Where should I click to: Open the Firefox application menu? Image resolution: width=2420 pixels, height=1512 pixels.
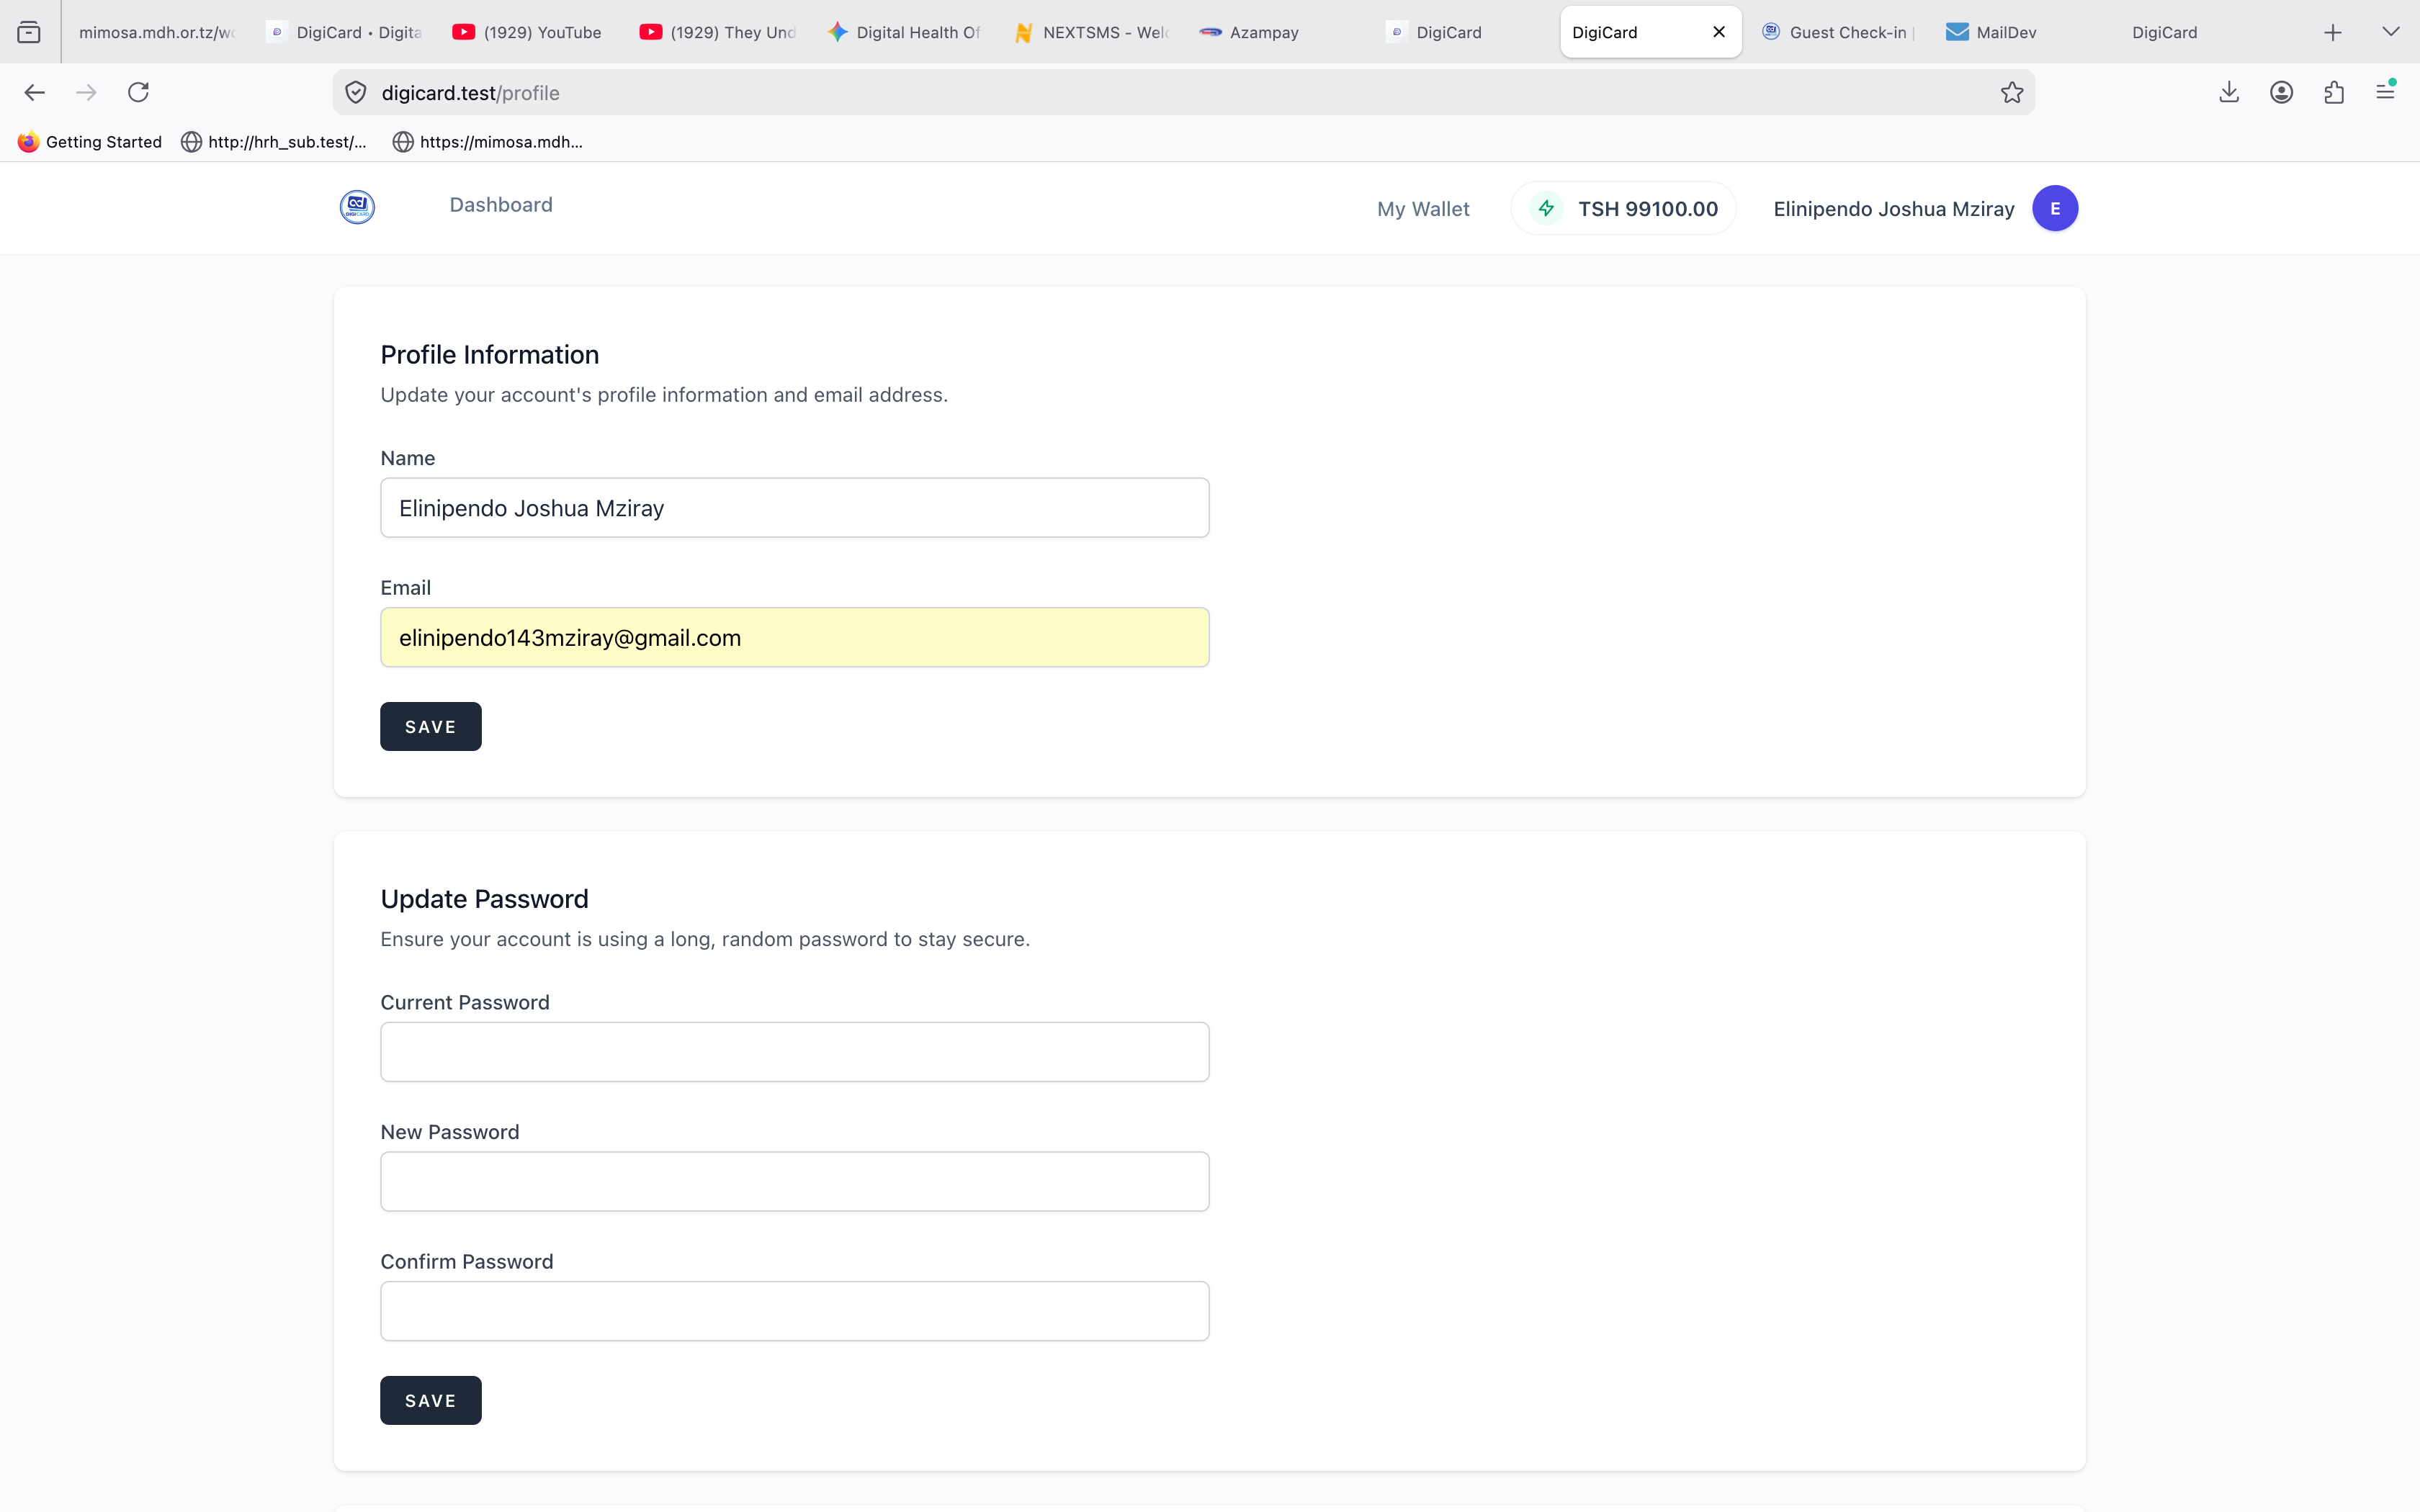coord(2386,92)
